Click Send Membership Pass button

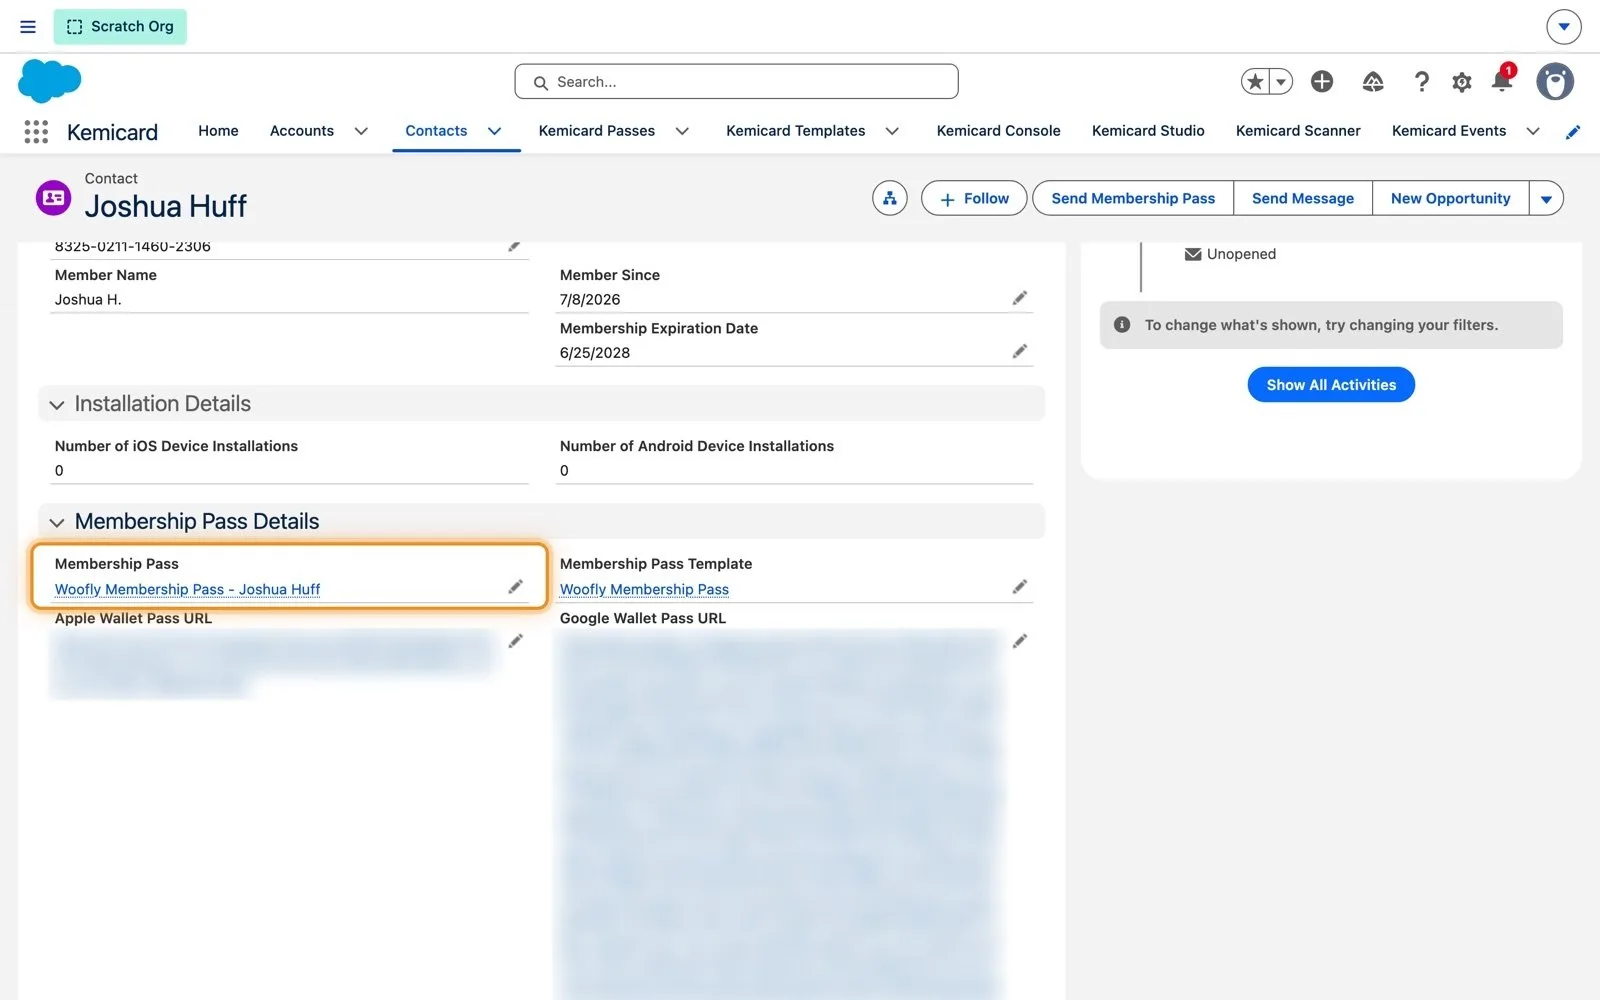[1133, 198]
